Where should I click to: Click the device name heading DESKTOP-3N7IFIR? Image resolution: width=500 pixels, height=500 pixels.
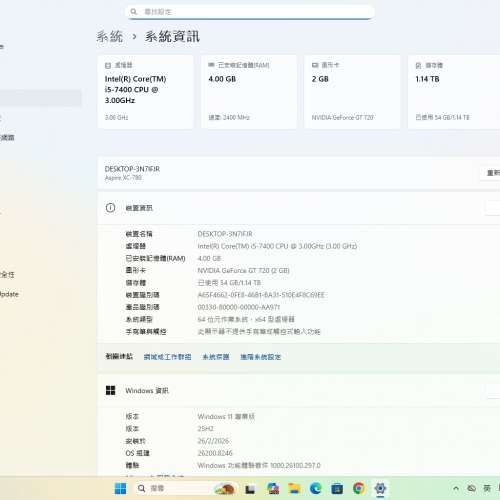[x=132, y=169]
